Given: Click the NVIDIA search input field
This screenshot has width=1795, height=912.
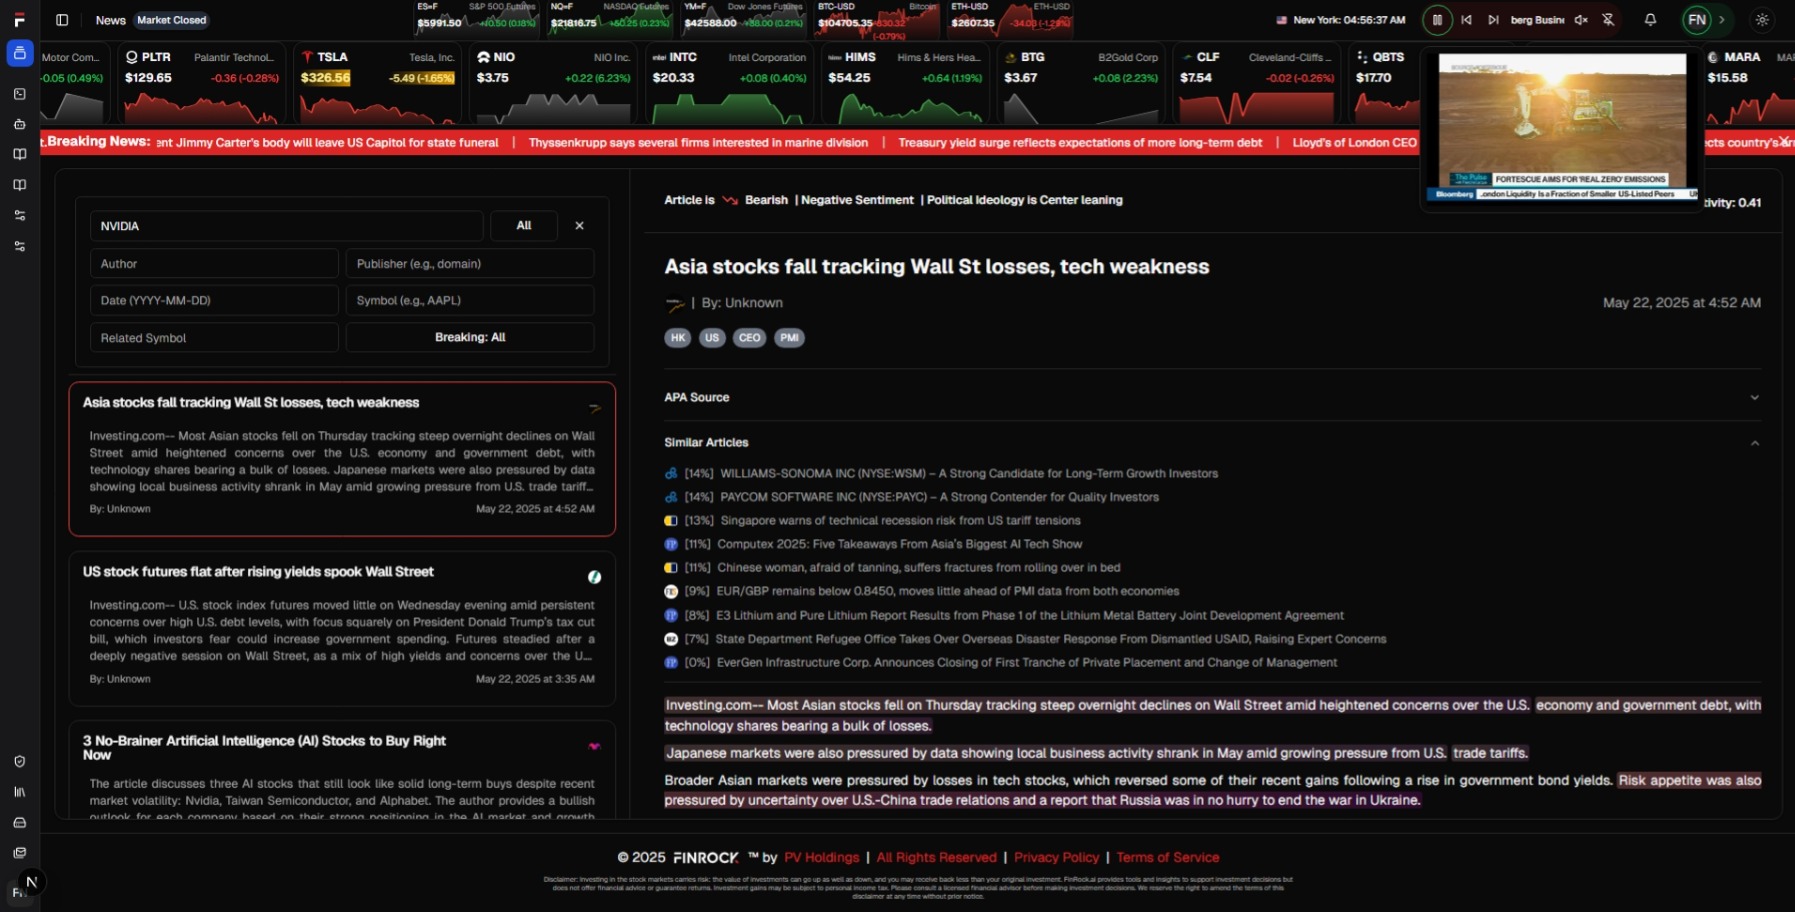Looking at the screenshot, I should tap(287, 226).
